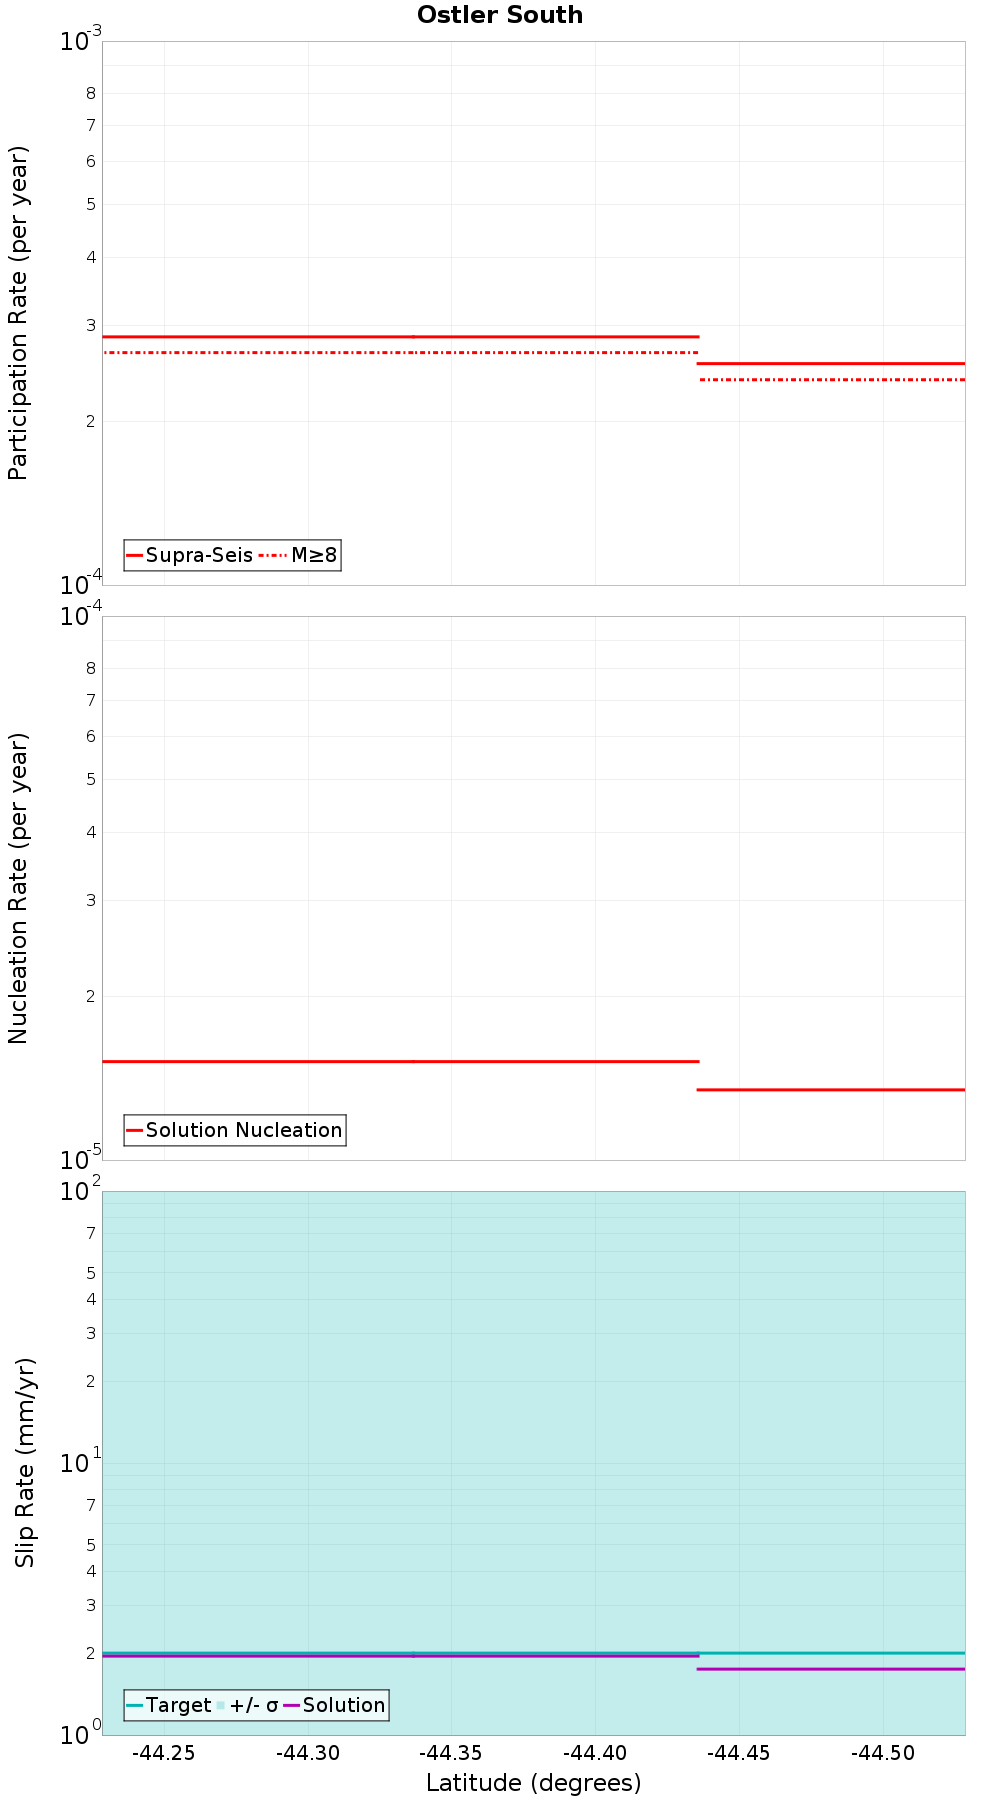Click the -44.35 latitude tick label

(x=451, y=1753)
